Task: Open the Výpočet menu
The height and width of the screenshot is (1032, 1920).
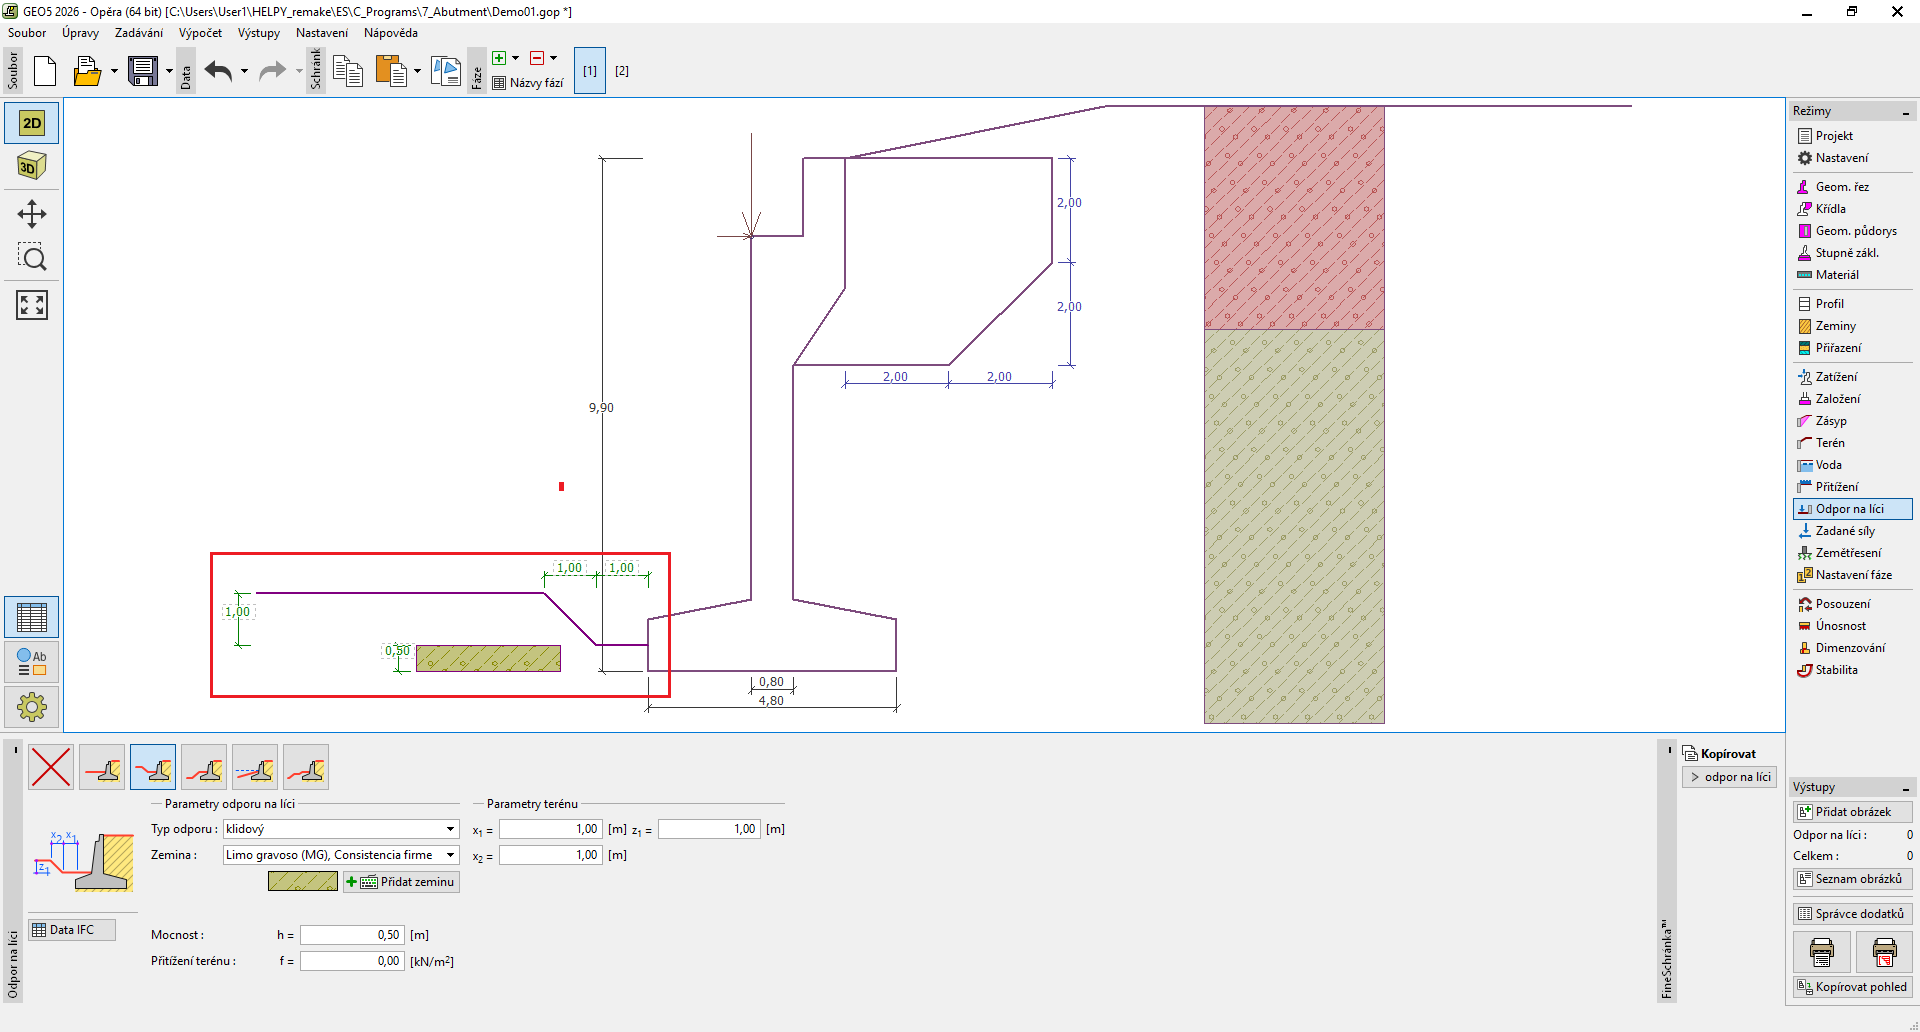Action: pos(200,33)
